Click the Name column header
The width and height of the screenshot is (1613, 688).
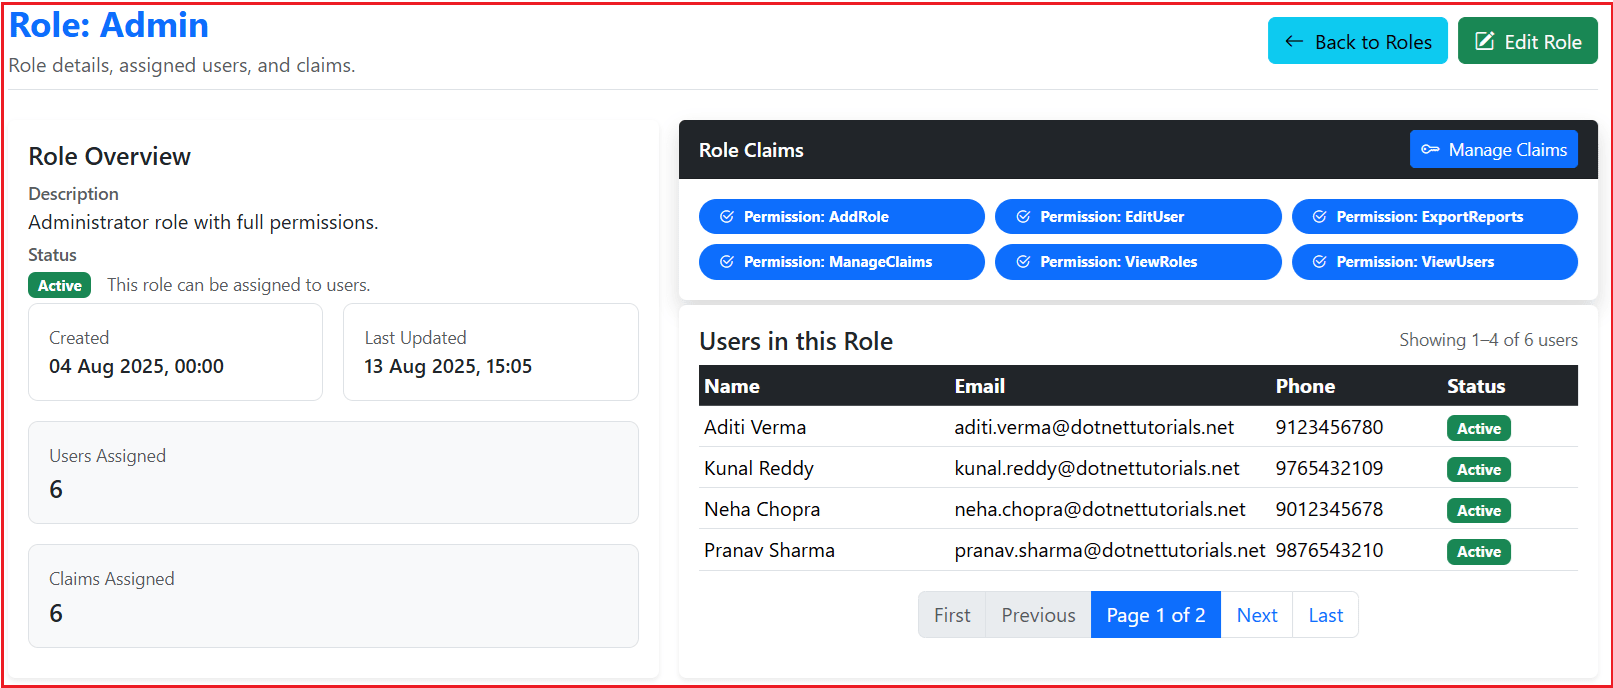732,386
